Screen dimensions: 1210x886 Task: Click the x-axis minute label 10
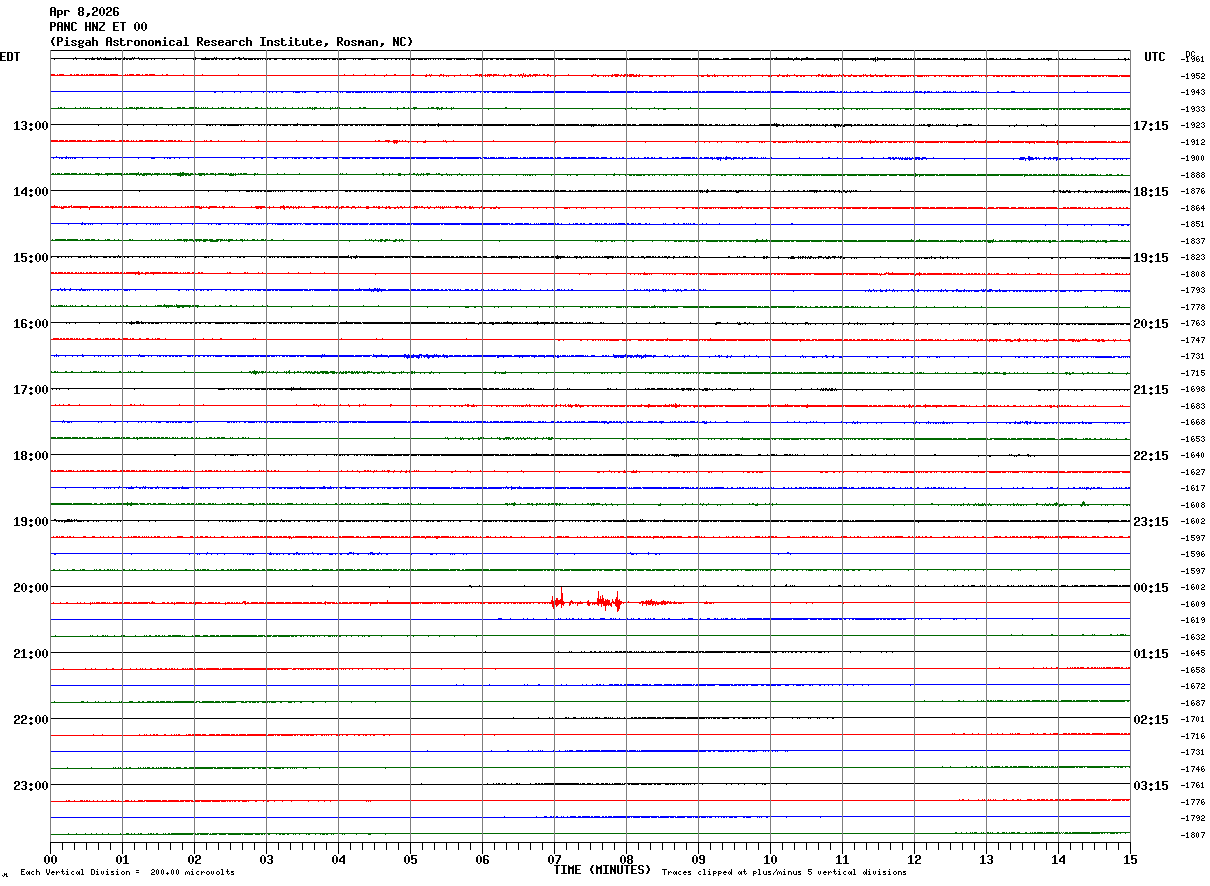pos(770,860)
